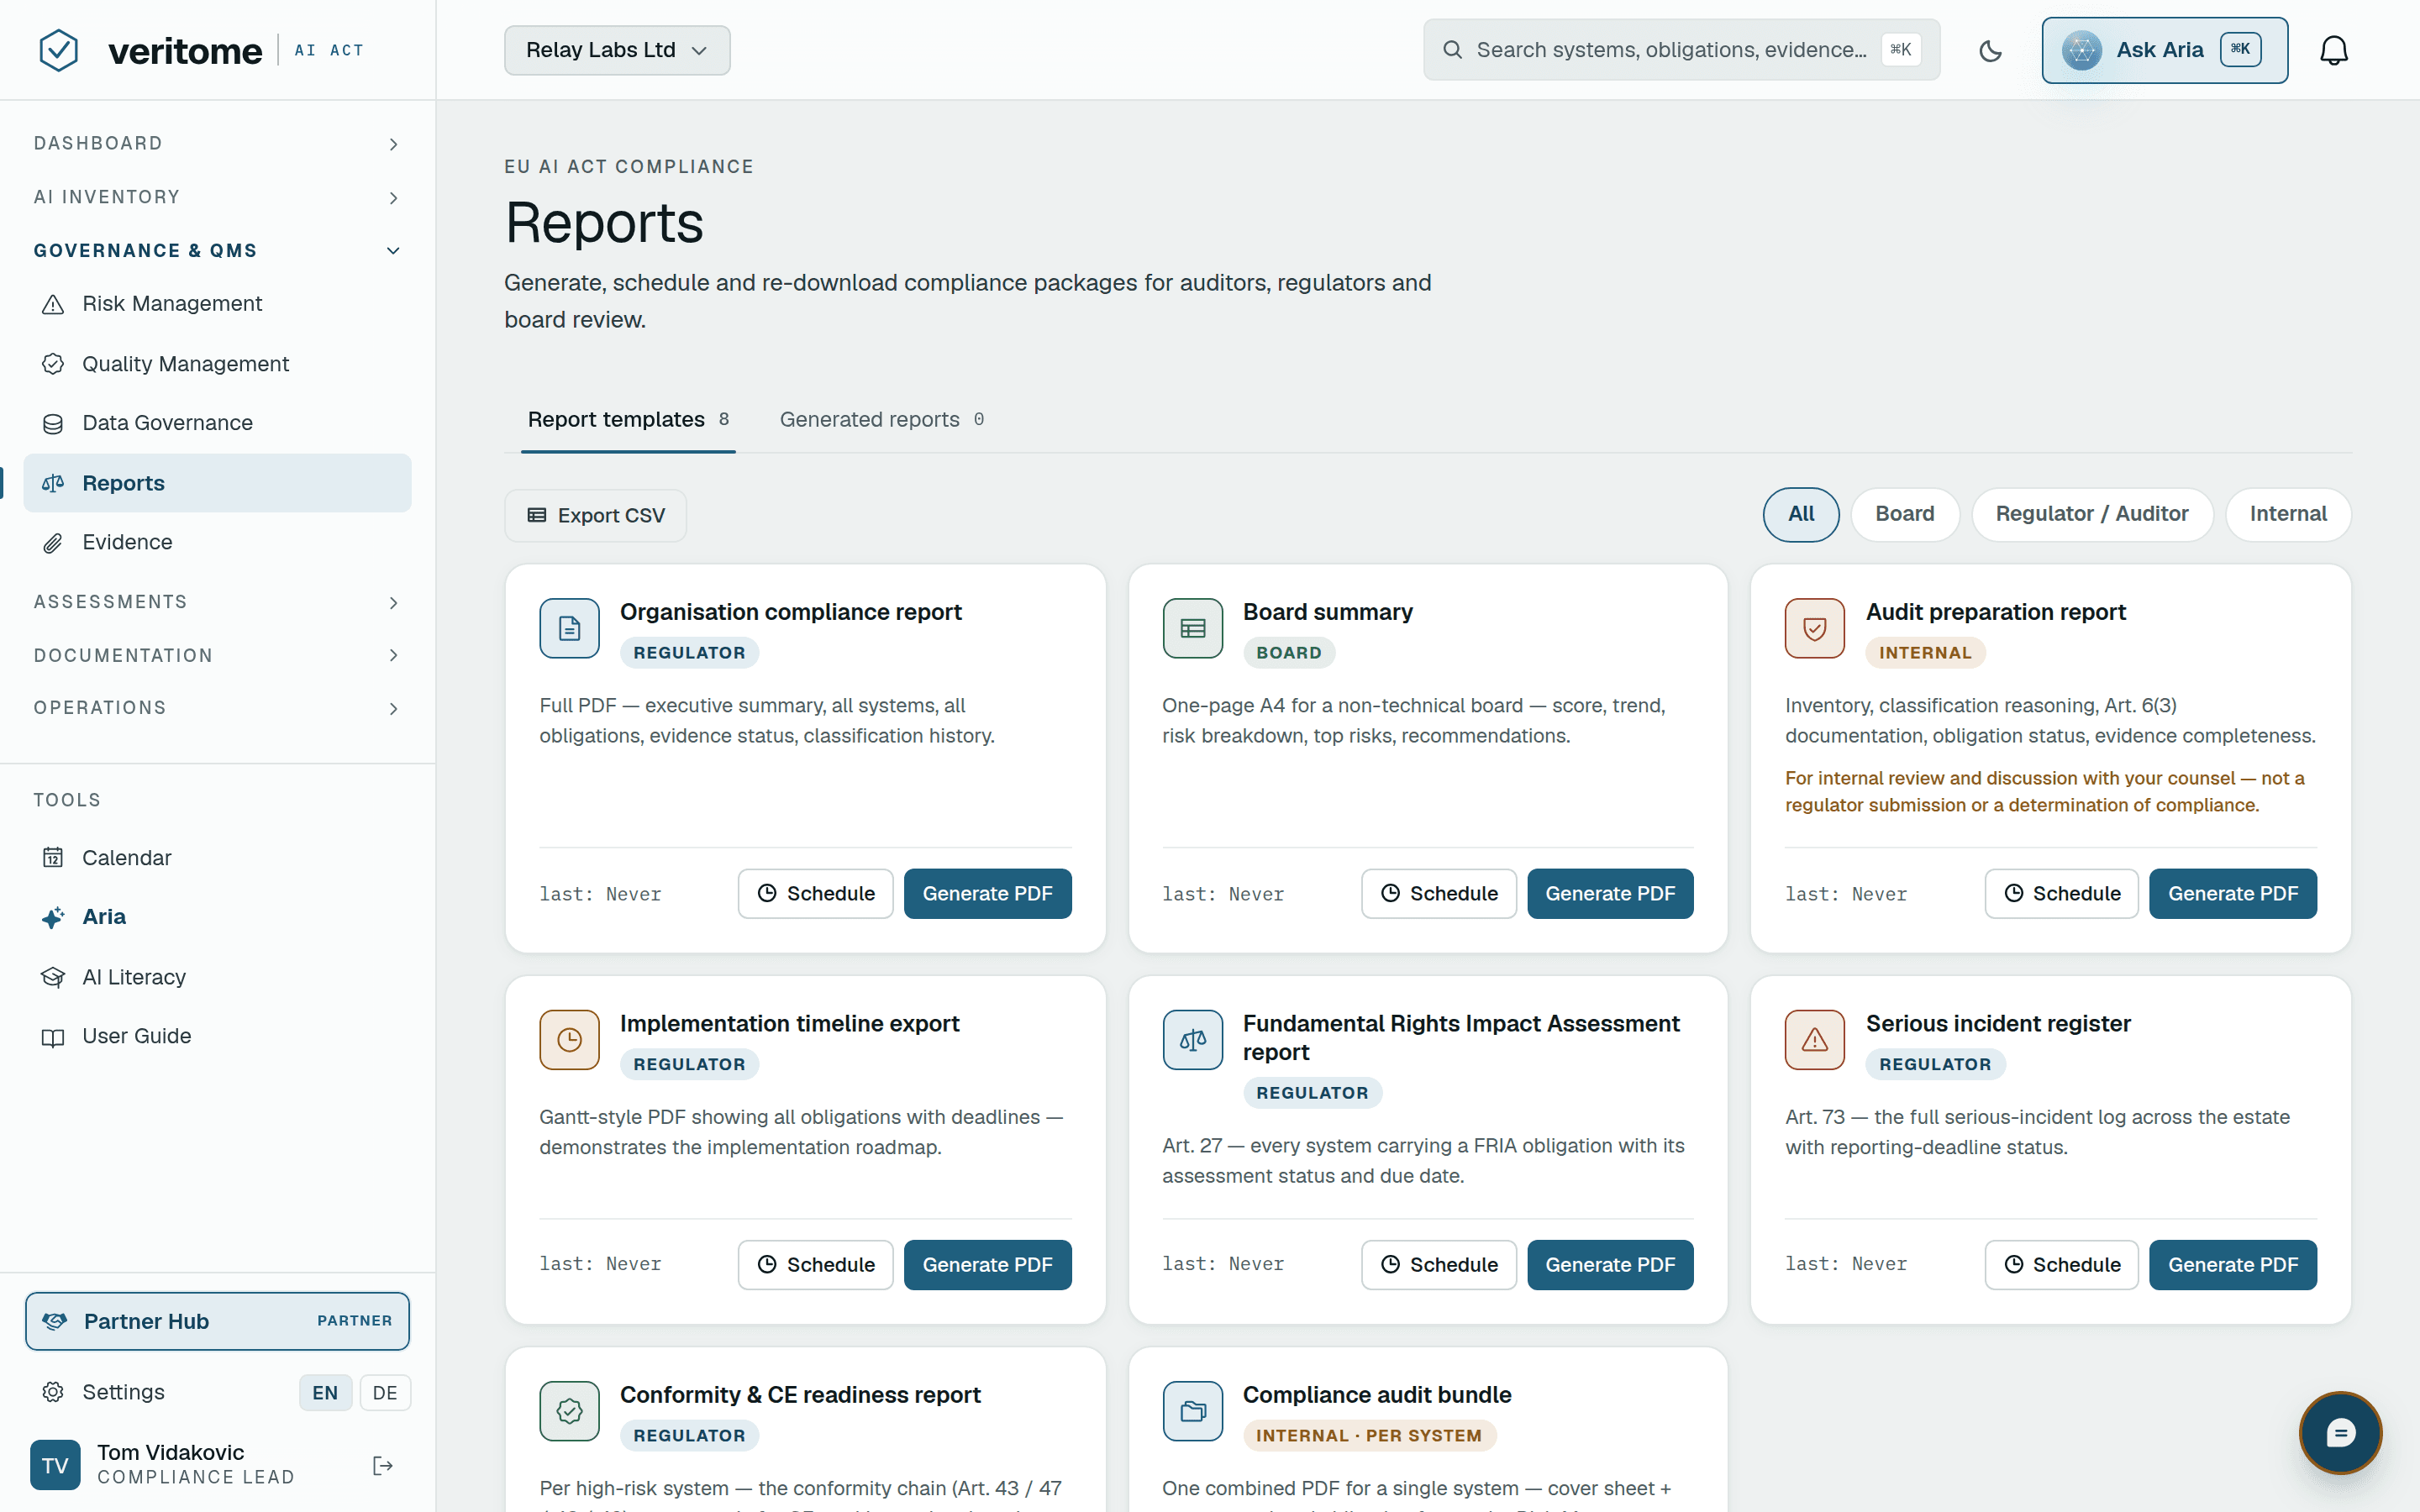Schedule the Fundamental Rights Impact Assessment report
Screen dimensions: 2420x1512
[x=1438, y=1264]
